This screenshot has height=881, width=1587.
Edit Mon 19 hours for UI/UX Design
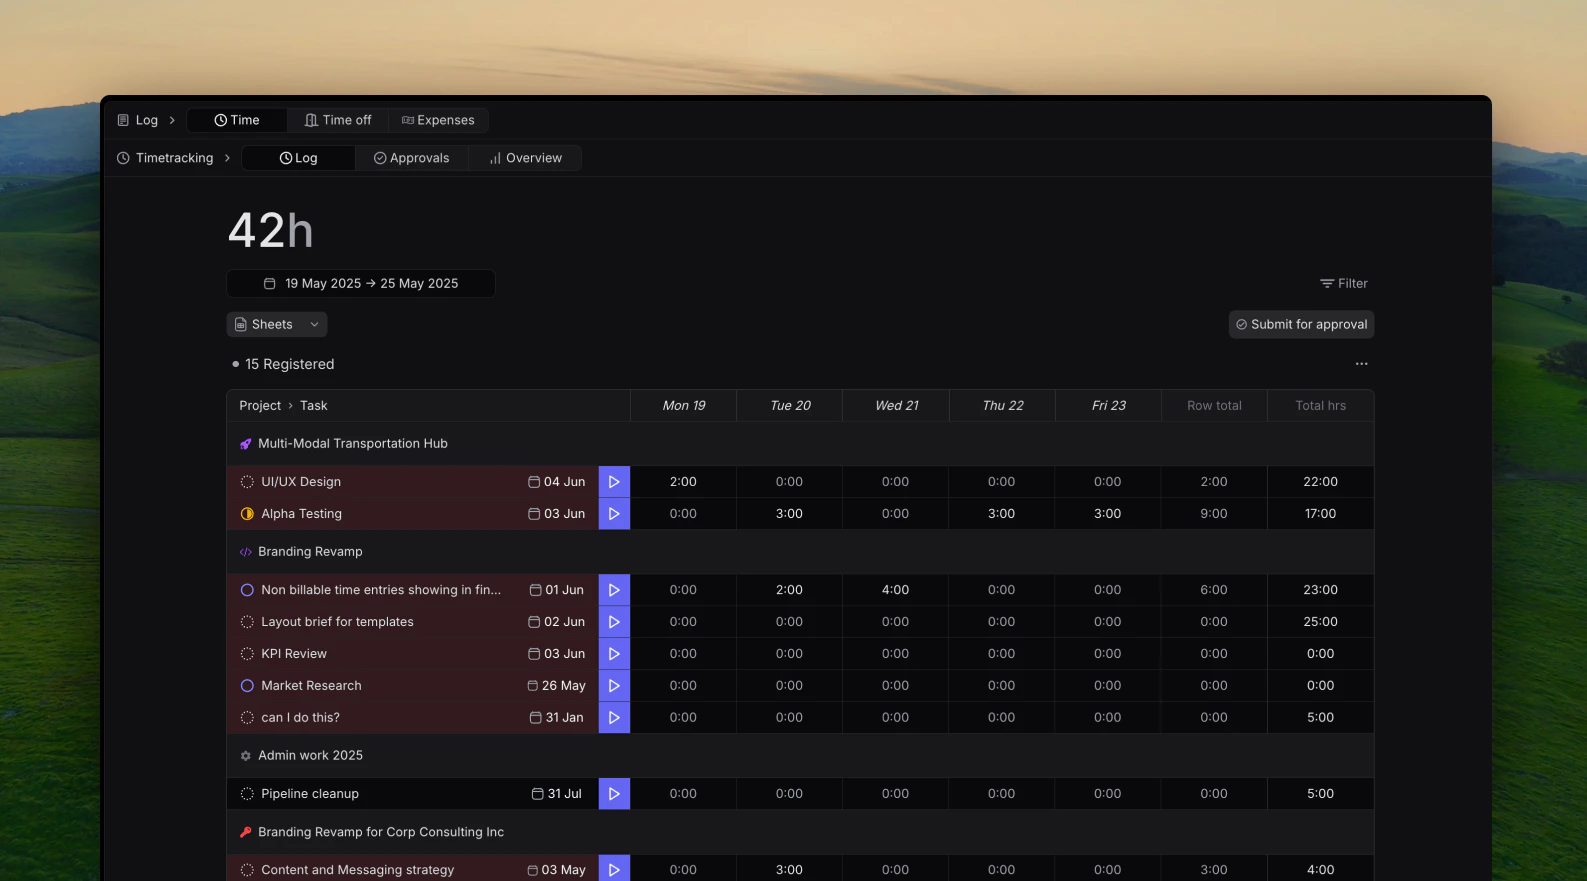pyautogui.click(x=683, y=482)
